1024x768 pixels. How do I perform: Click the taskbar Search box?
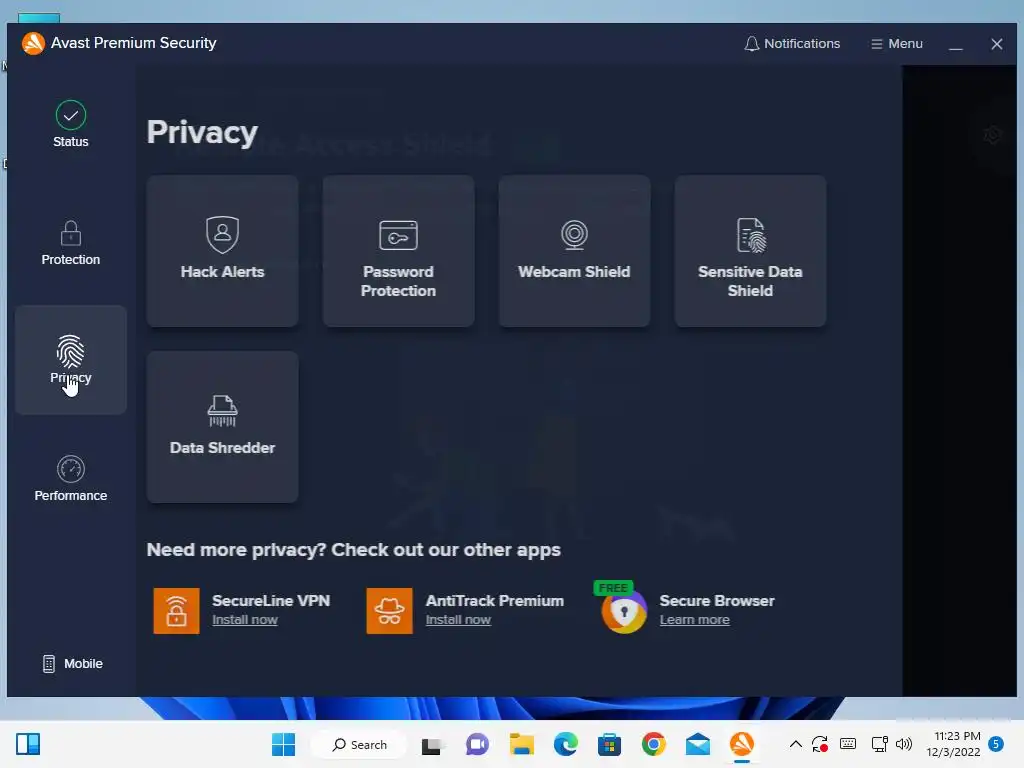point(359,744)
